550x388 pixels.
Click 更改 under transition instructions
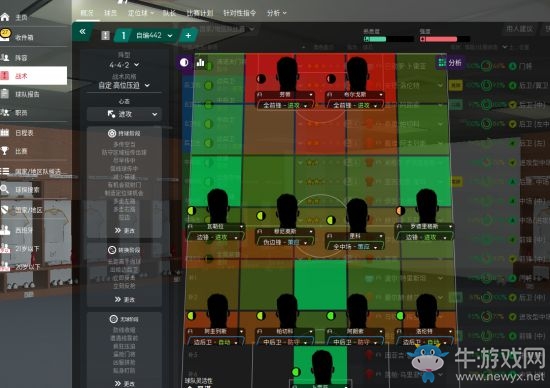click(125, 300)
